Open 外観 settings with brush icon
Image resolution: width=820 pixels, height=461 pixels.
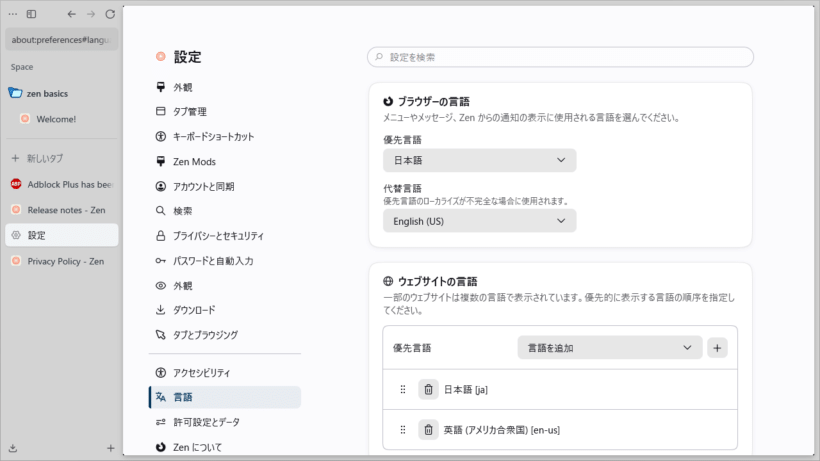[225, 87]
